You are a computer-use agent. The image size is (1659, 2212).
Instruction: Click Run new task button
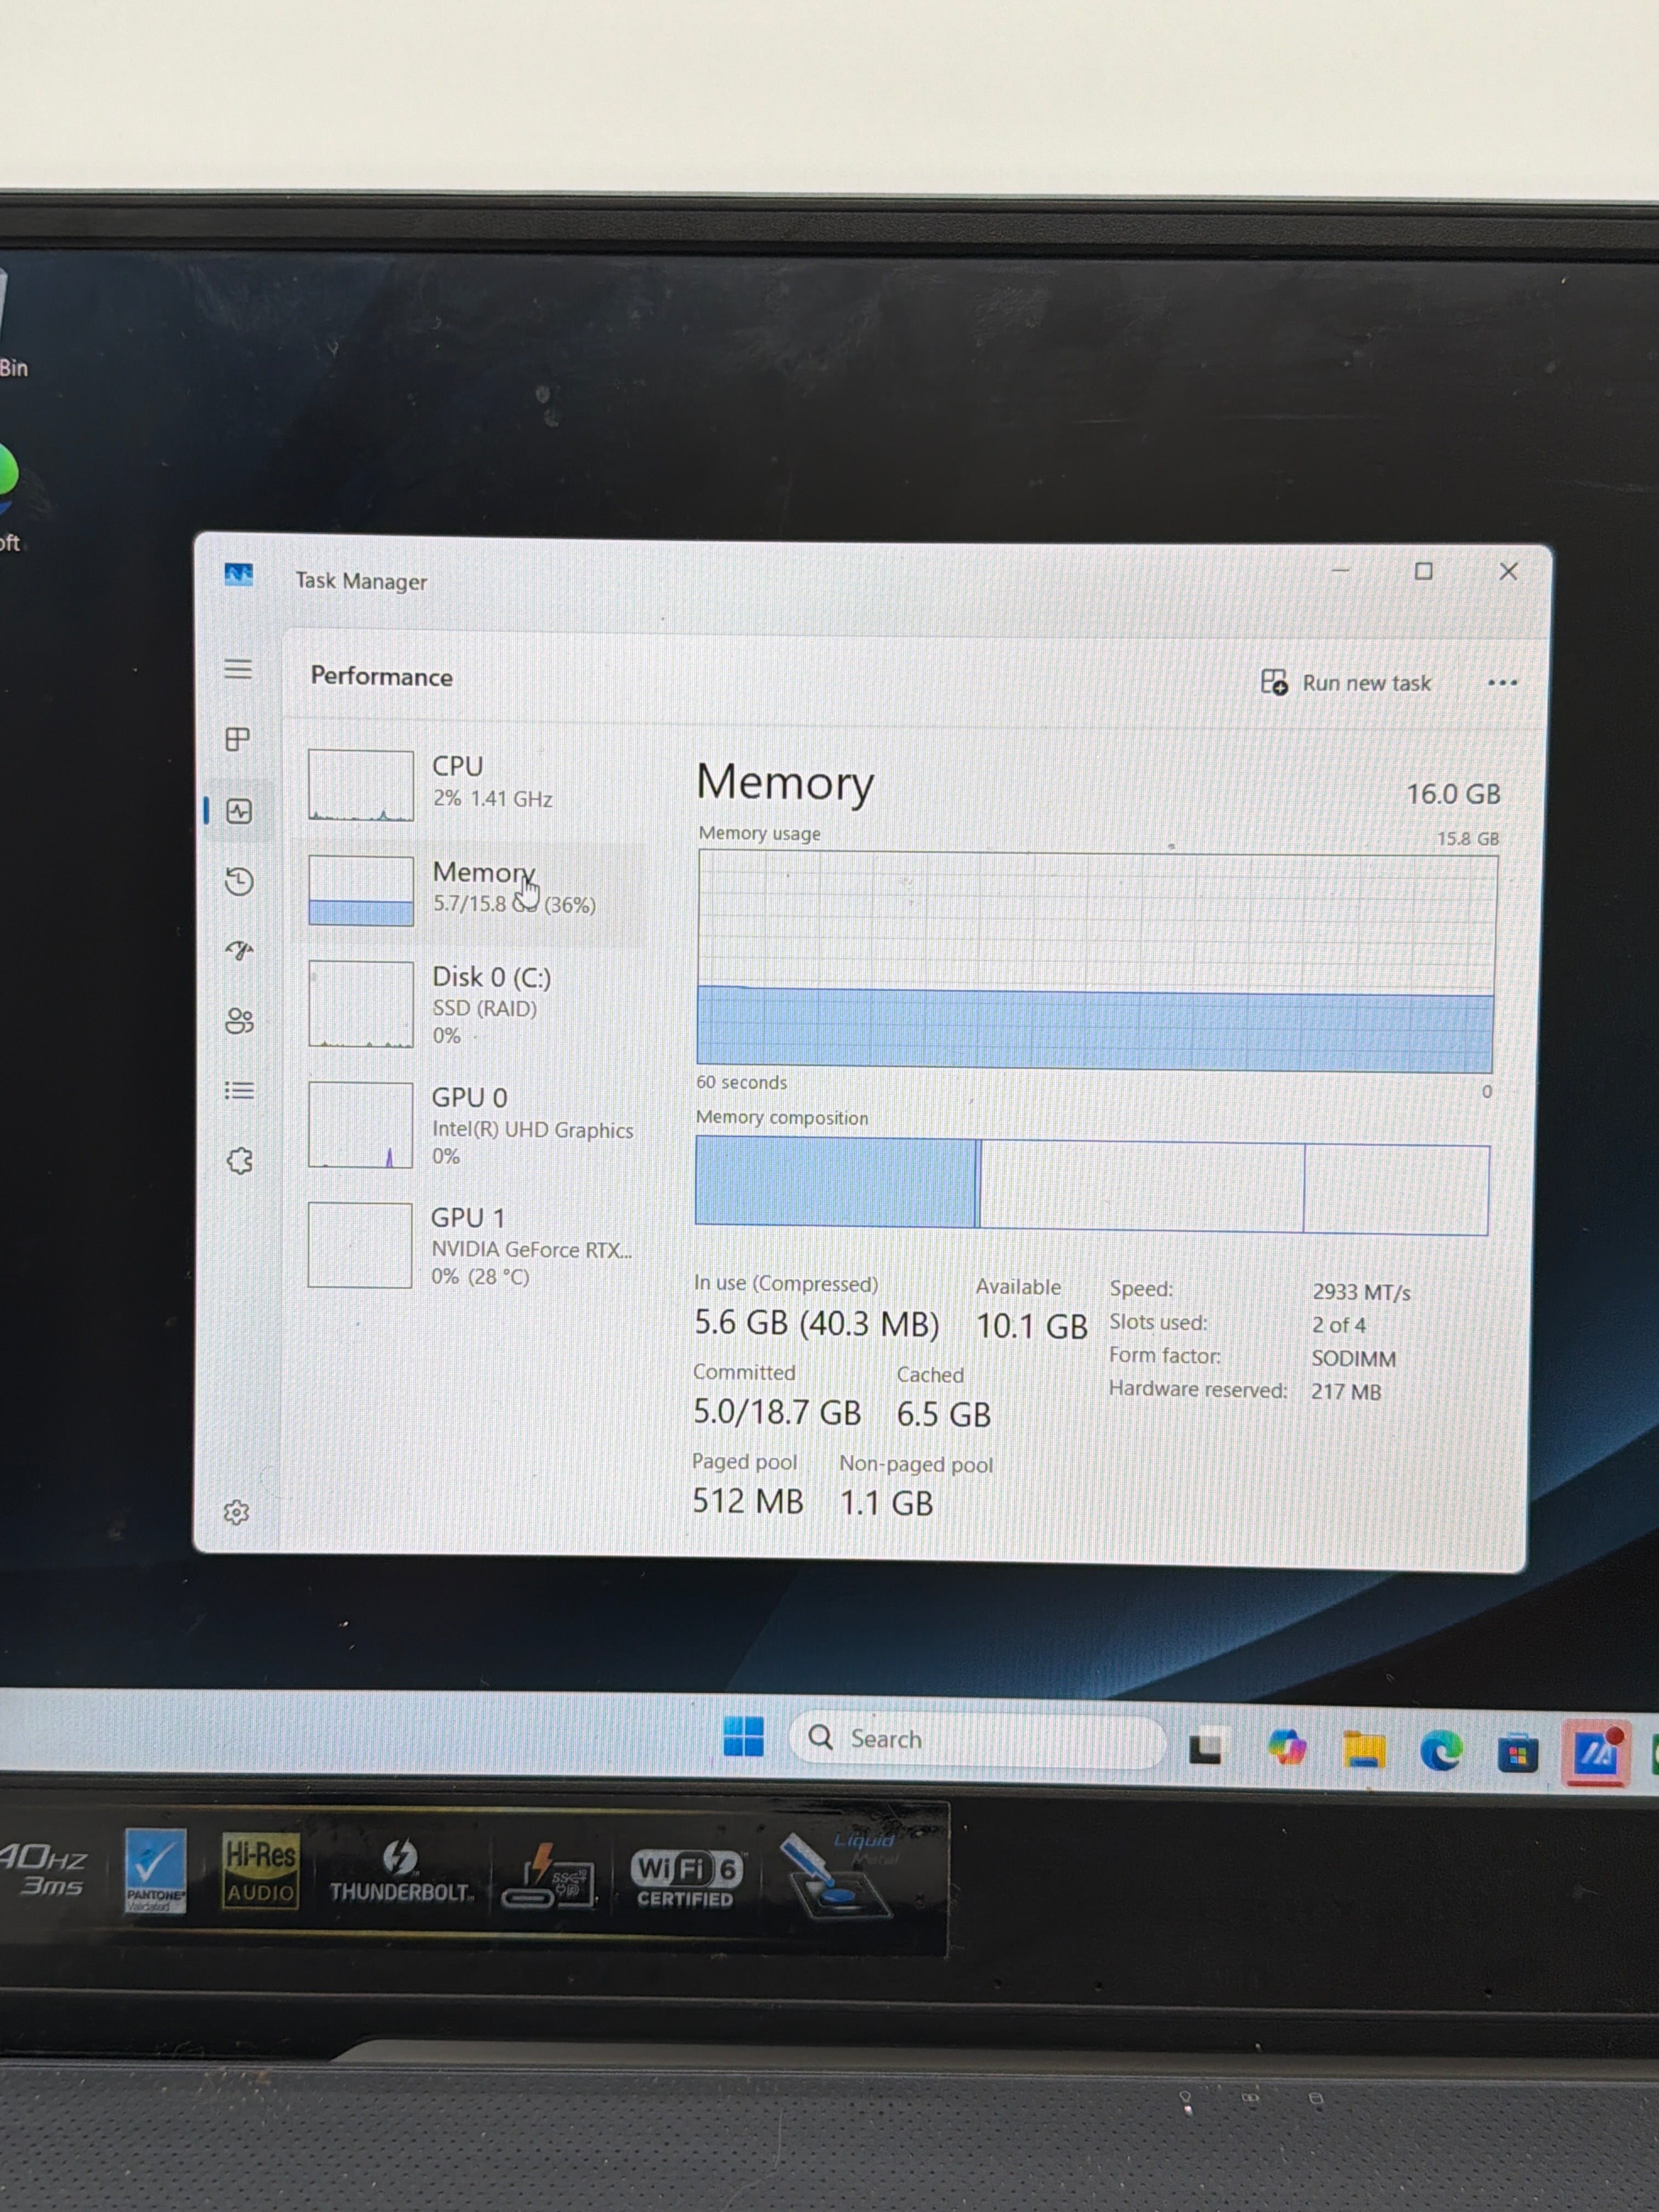tap(1346, 683)
